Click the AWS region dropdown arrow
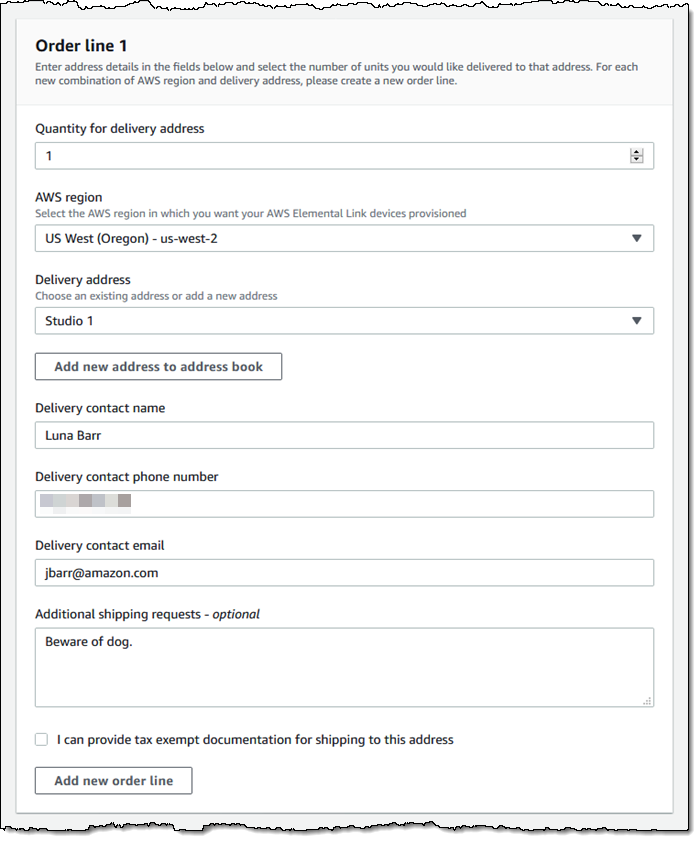700x841 pixels. pos(637,238)
